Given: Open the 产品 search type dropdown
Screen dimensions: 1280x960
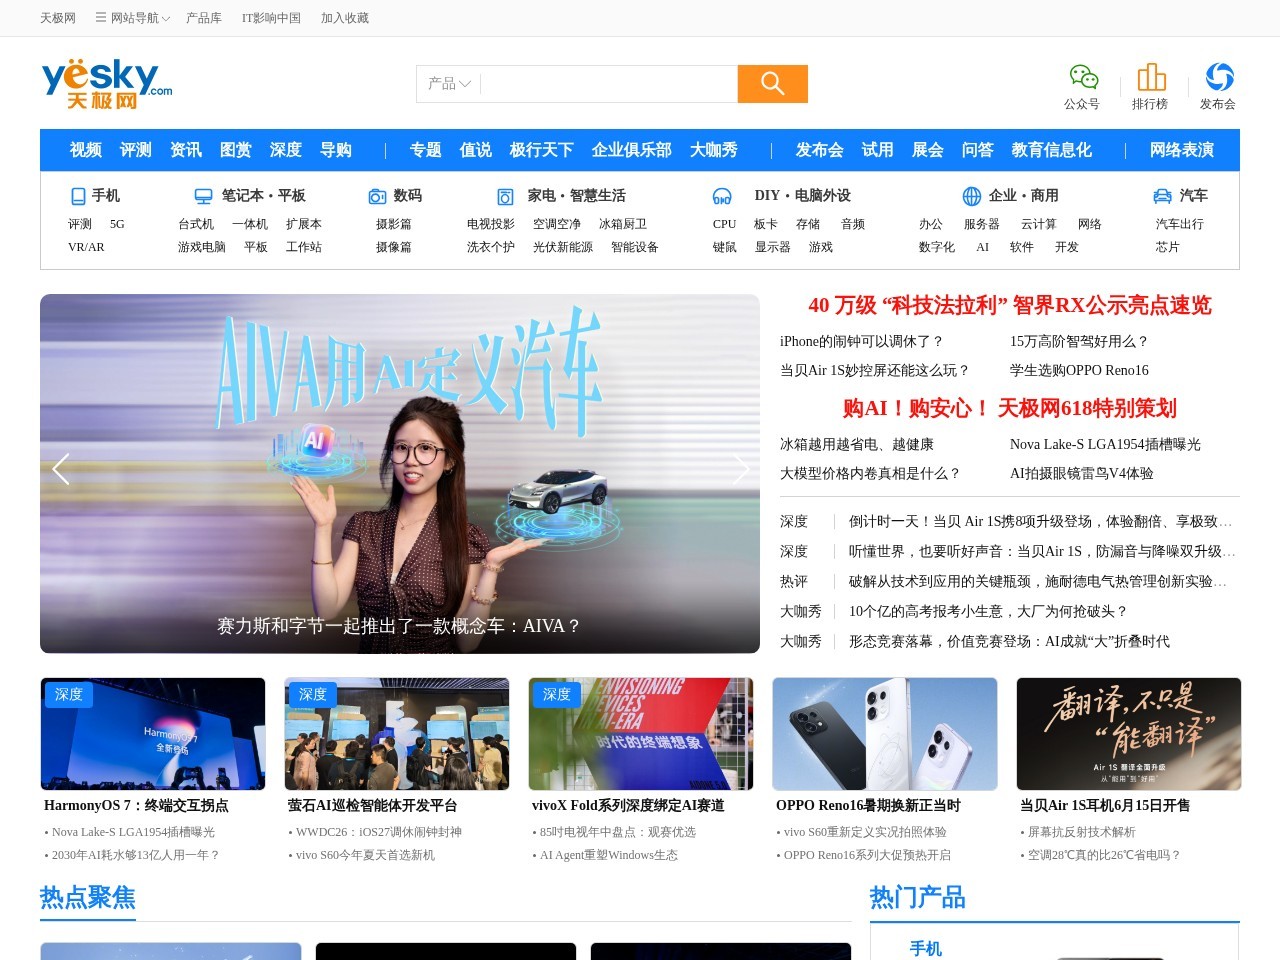Looking at the screenshot, I should point(449,84).
